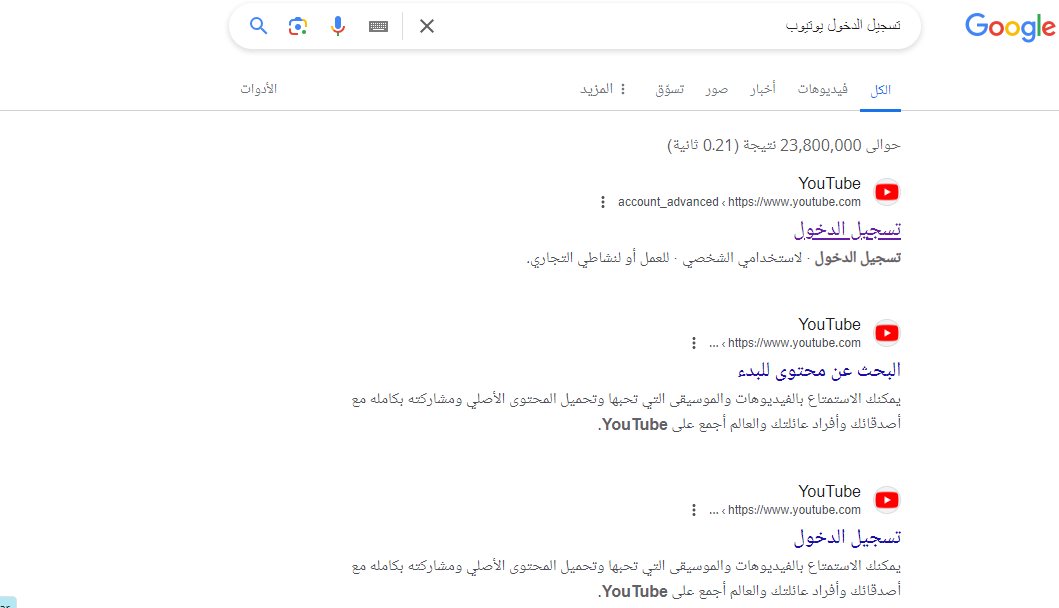
Task: Click YouTube favicon of second result
Action: 887,333
